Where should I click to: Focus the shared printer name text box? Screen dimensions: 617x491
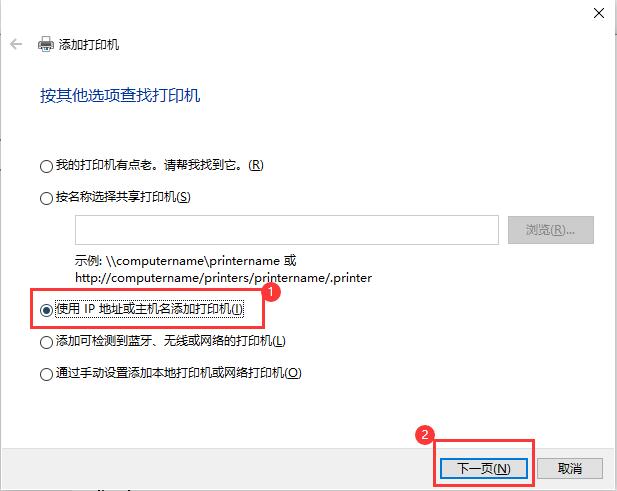[287, 230]
